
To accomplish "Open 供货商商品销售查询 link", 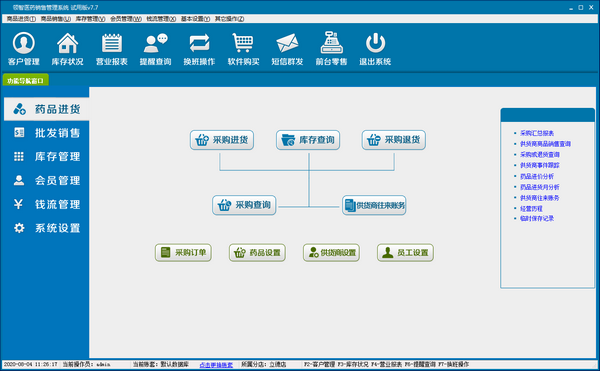I will [545, 144].
